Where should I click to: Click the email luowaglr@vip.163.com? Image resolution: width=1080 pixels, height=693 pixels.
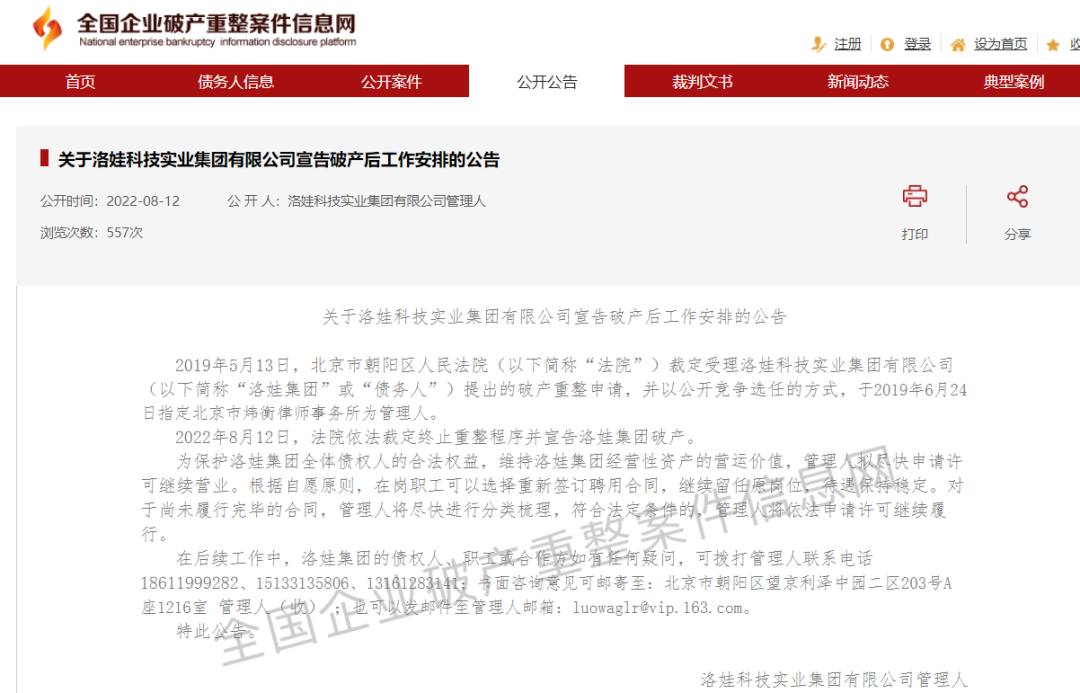click(x=657, y=608)
